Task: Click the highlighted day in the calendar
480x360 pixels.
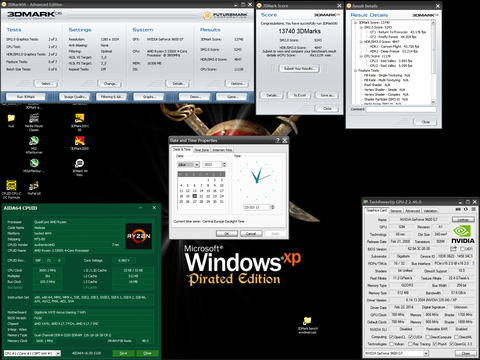Action: pos(195,196)
